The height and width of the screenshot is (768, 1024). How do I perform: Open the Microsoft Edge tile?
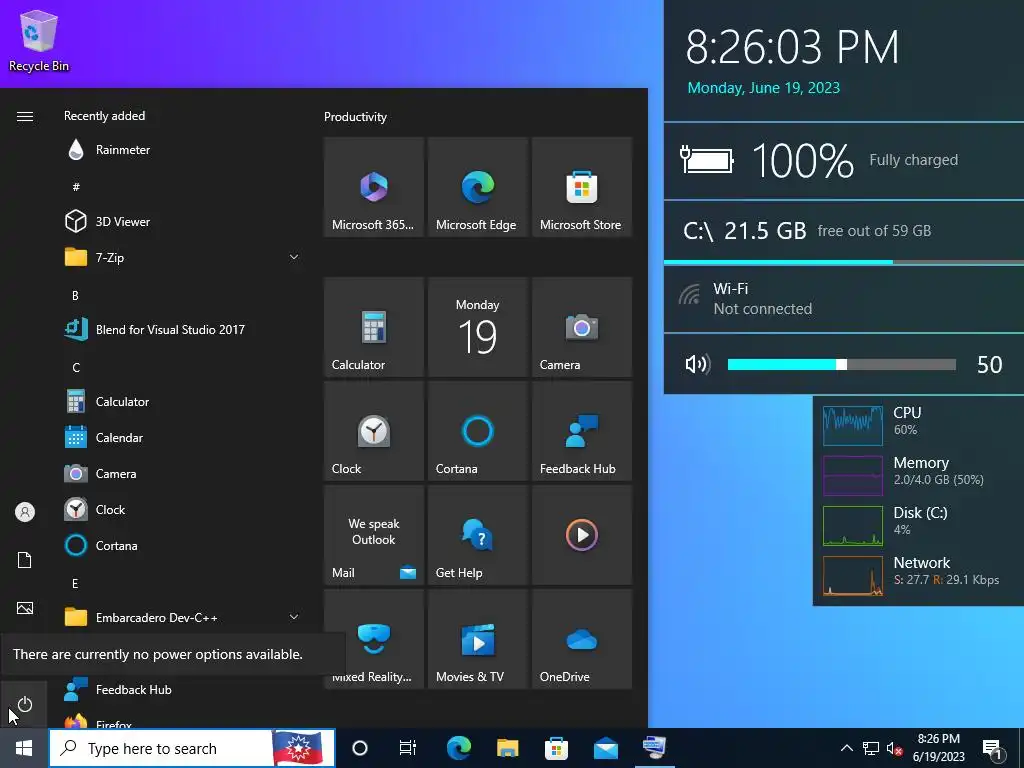coord(477,187)
